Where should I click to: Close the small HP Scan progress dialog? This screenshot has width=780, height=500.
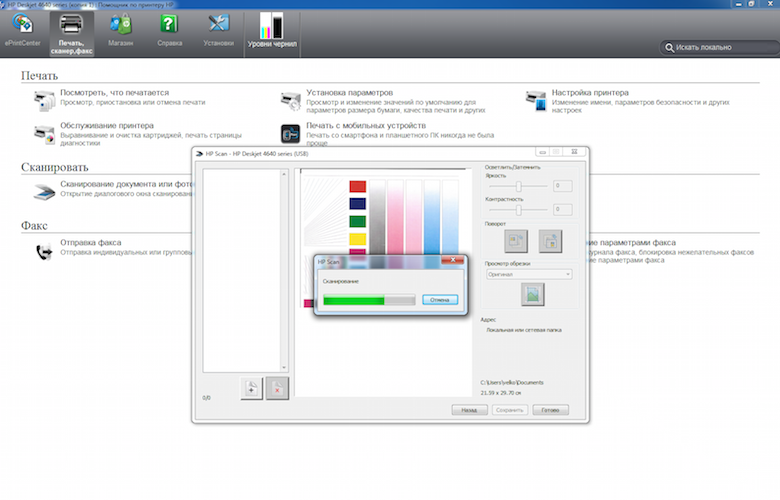(453, 260)
